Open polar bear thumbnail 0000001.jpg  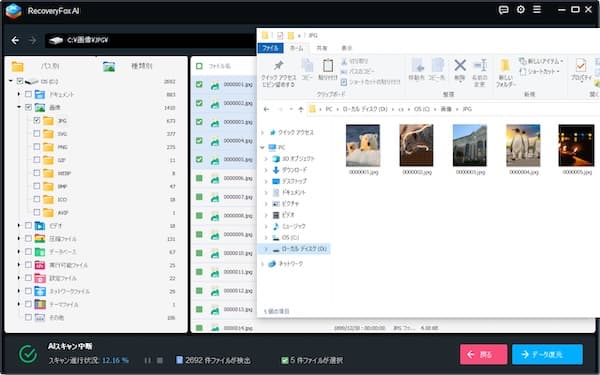pos(363,145)
